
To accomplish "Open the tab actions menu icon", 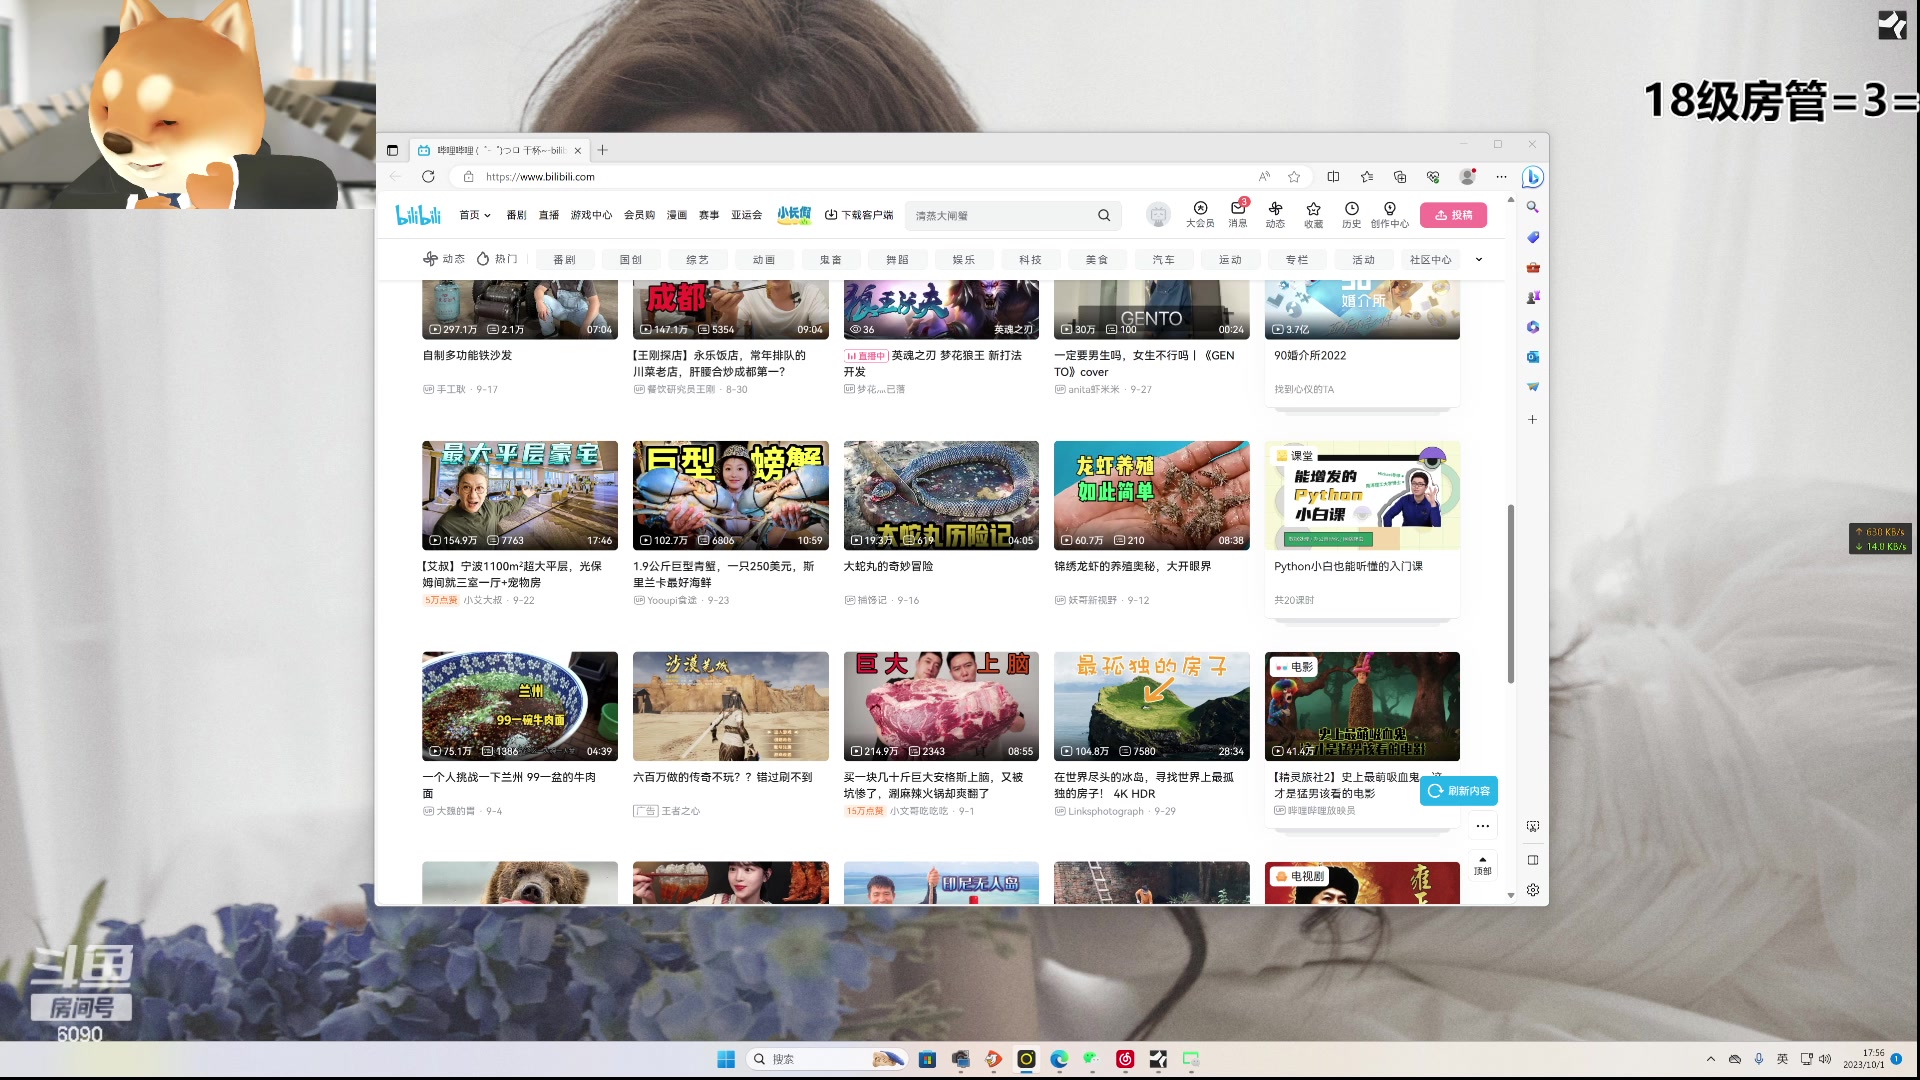I will tap(392, 150).
